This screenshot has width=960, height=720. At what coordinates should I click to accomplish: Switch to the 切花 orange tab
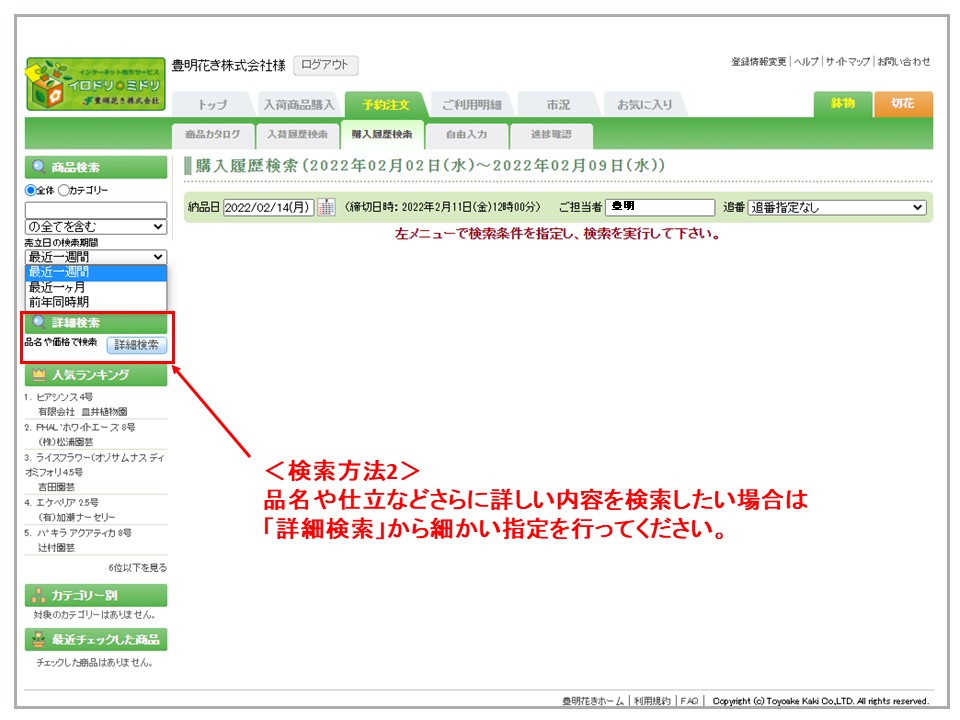tap(903, 103)
